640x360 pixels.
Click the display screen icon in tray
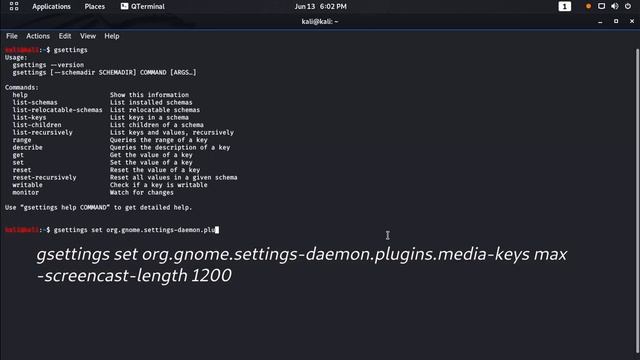601,6
